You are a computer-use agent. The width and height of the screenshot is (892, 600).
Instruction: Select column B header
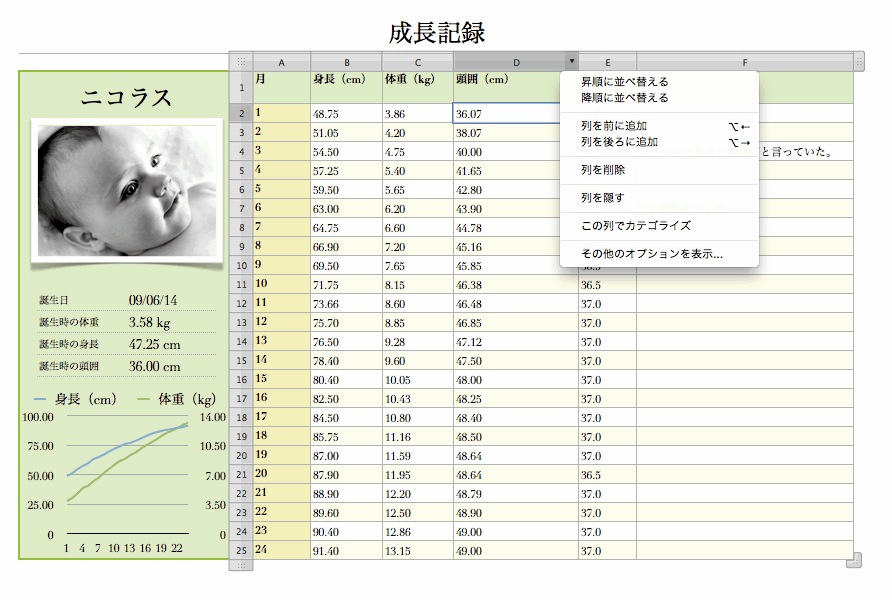point(346,62)
